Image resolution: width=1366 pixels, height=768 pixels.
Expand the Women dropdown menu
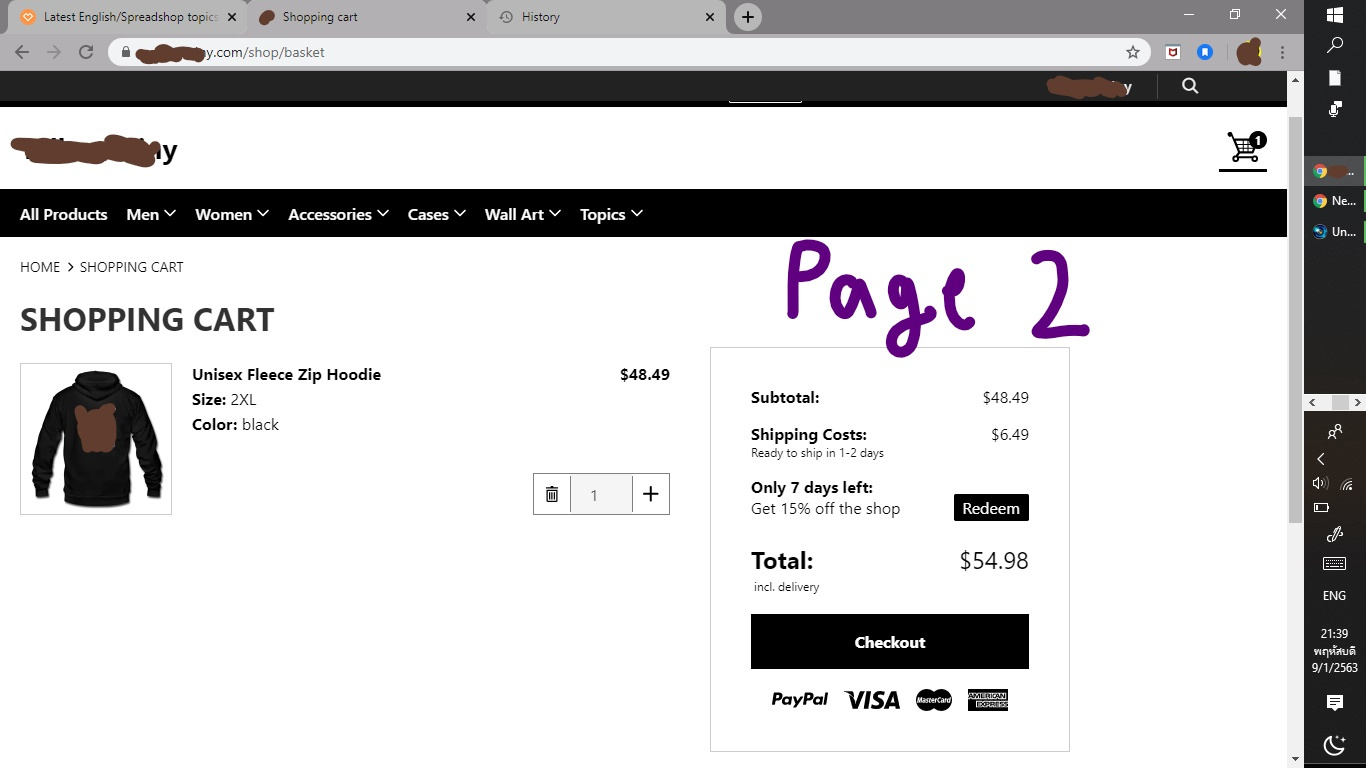(x=232, y=214)
